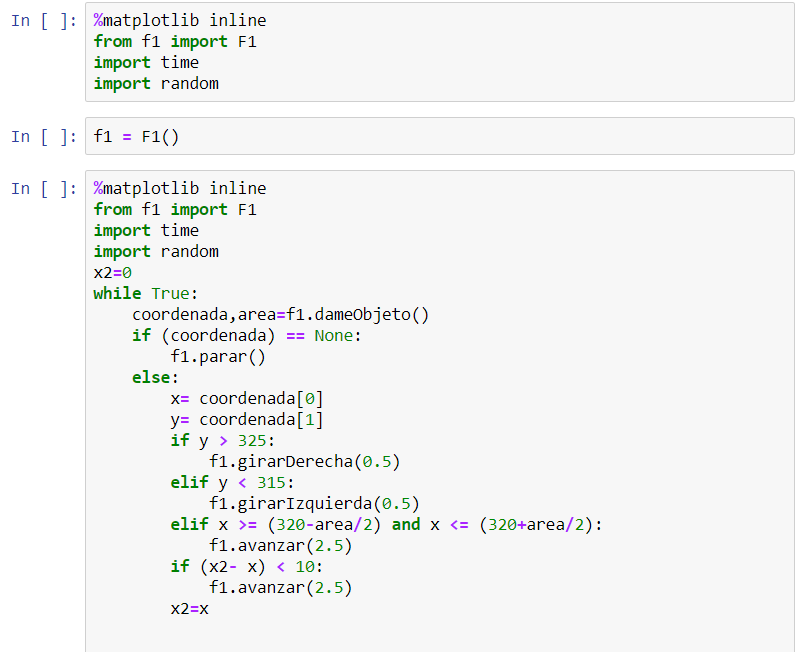Image resolution: width=797 pixels, height=652 pixels.
Task: Click 'f1.avanzar(2.5)' under the x2 condition
Action: tap(281, 587)
